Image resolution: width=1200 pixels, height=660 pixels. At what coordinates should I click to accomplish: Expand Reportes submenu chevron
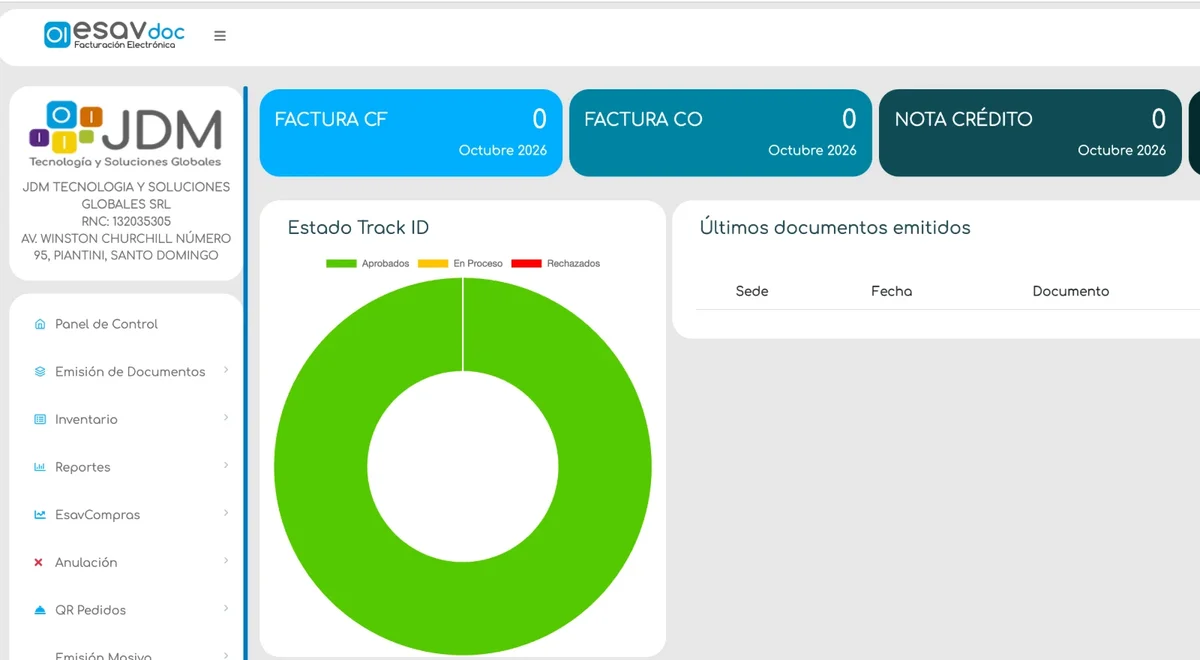[x=226, y=466]
